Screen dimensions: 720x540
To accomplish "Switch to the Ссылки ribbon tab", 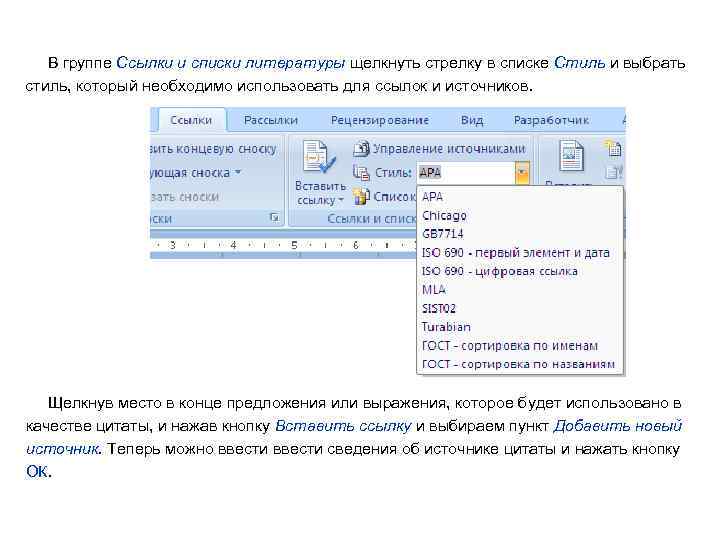I will (x=191, y=120).
